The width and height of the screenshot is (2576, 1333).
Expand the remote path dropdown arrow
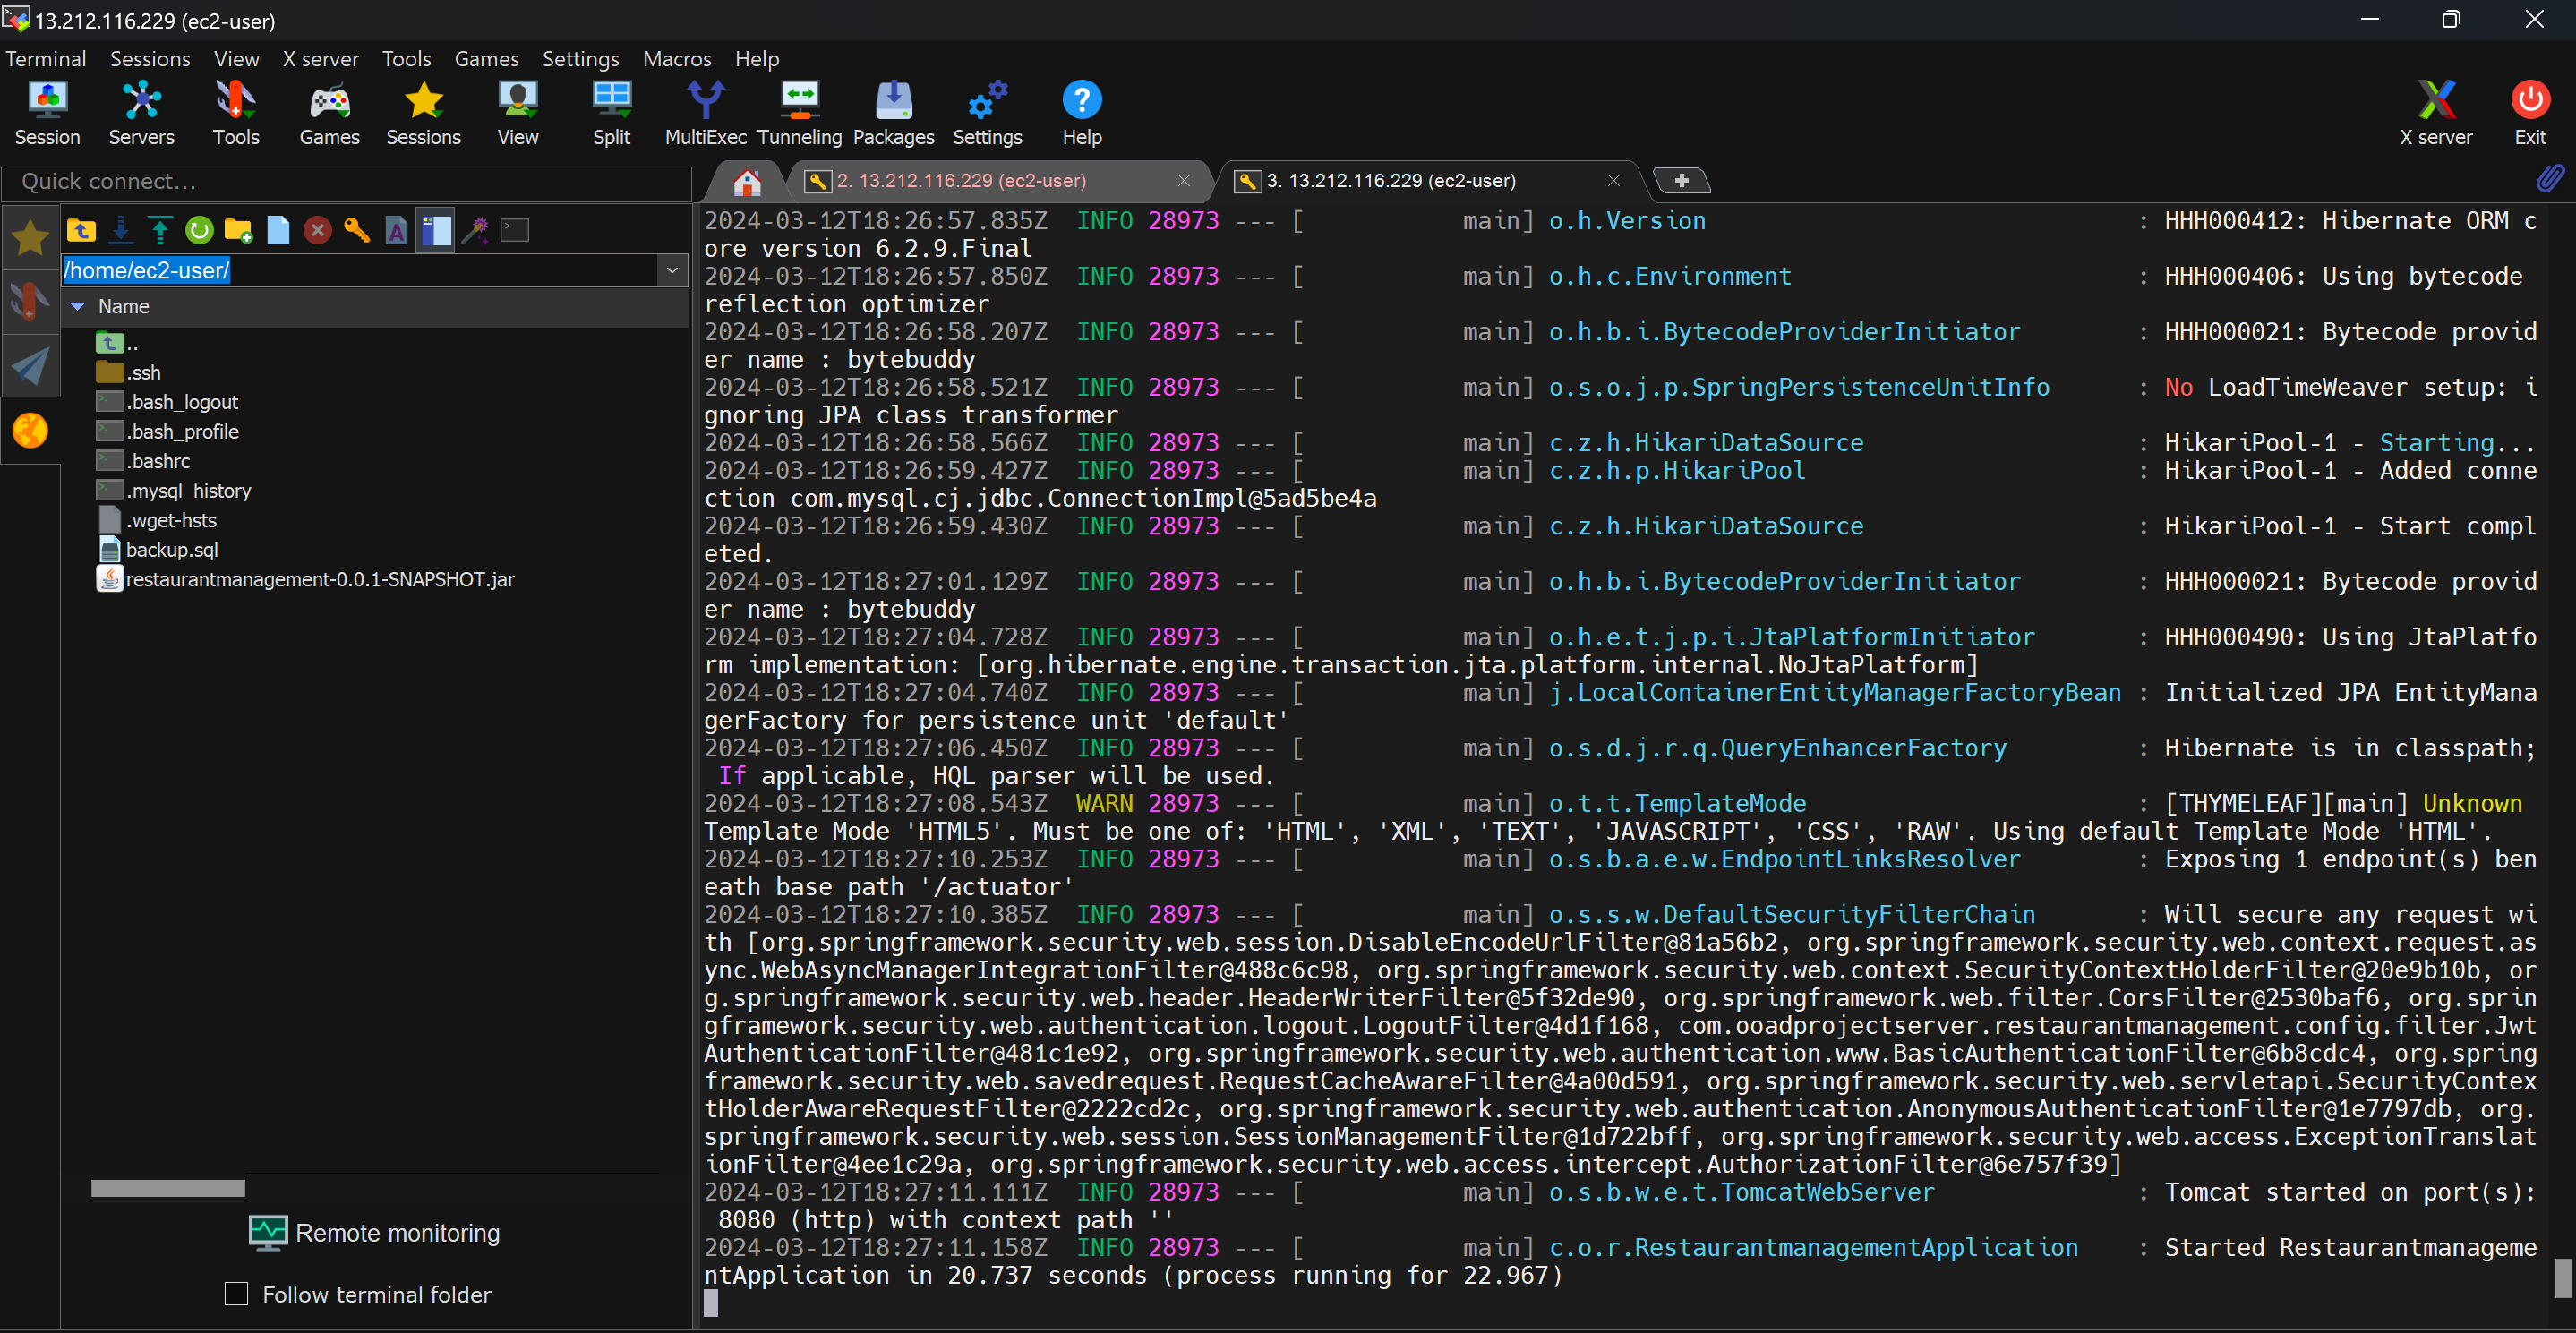point(672,270)
